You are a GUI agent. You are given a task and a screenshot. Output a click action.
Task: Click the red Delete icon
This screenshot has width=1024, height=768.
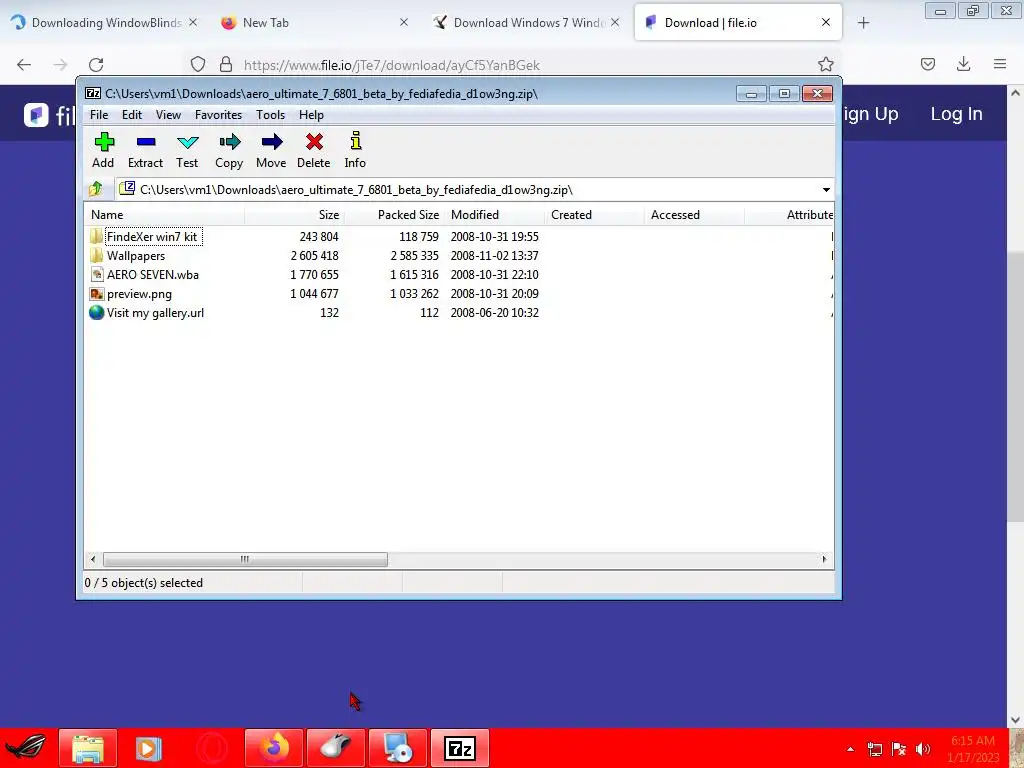click(314, 142)
